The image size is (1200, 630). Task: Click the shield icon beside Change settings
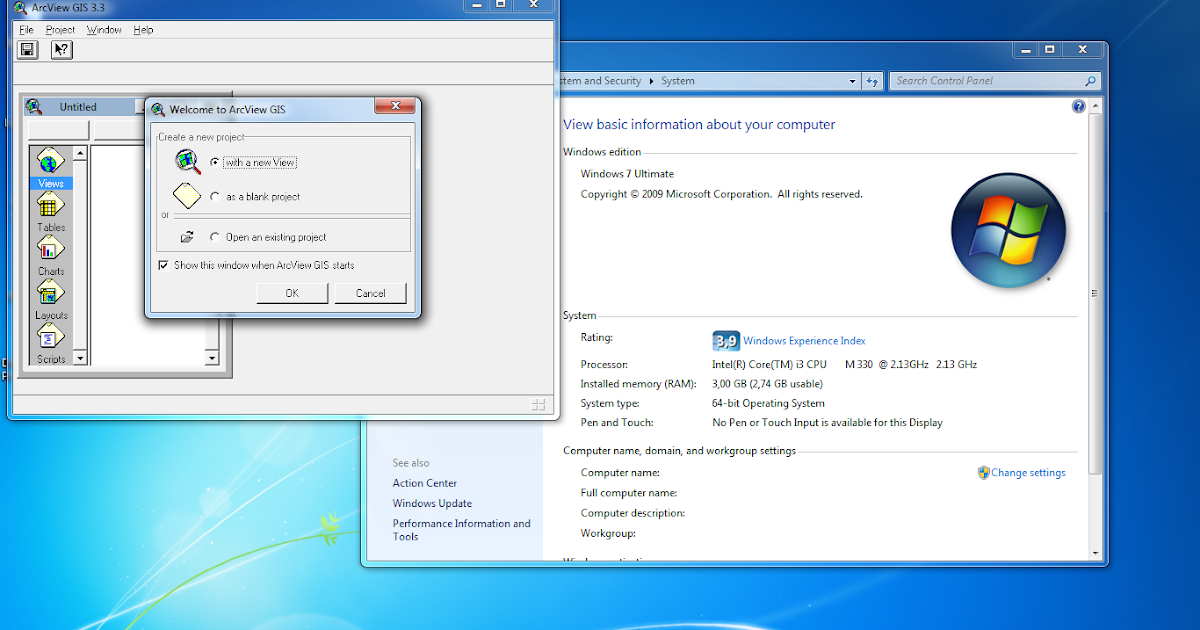point(983,473)
